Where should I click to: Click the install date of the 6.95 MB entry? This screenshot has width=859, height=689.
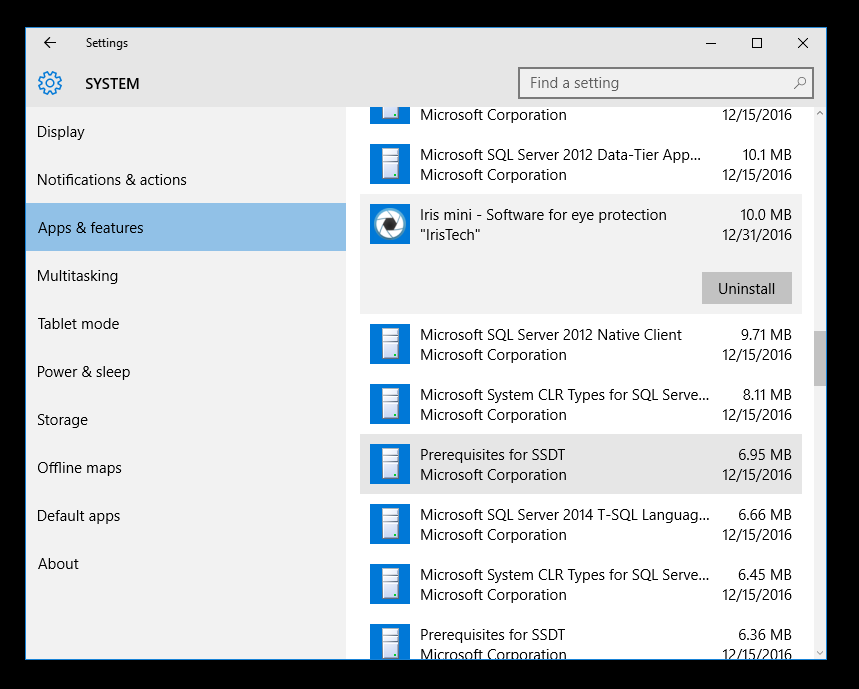click(x=757, y=475)
